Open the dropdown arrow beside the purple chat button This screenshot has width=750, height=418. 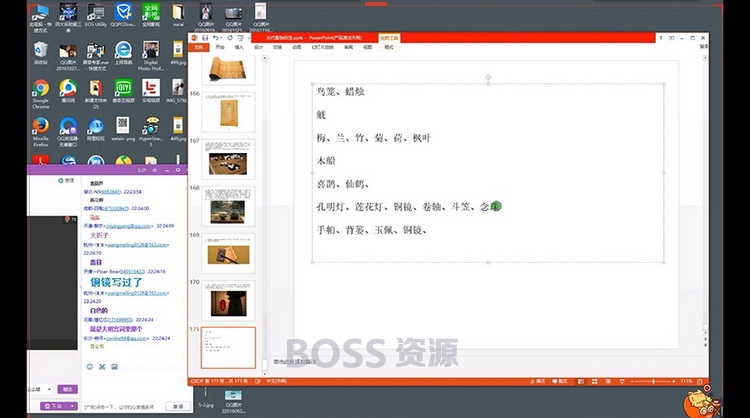72,406
